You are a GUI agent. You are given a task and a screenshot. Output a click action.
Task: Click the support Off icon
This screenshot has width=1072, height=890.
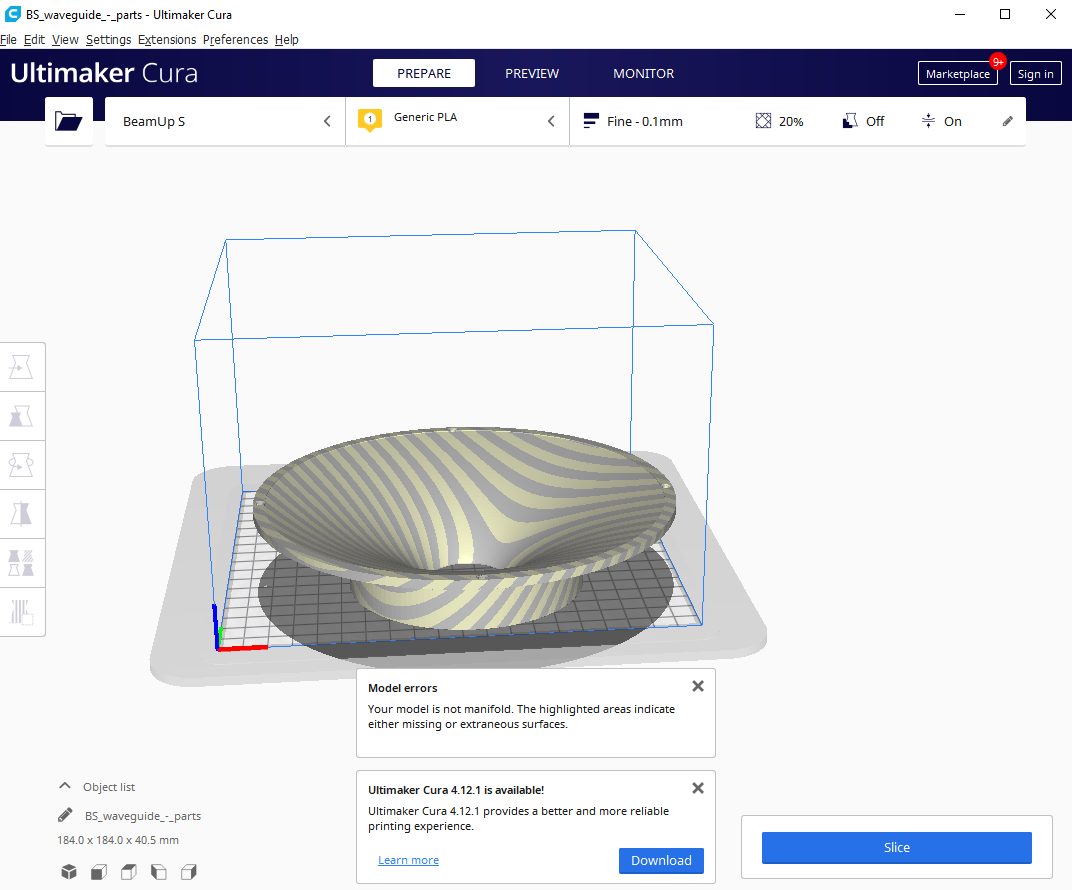[850, 121]
